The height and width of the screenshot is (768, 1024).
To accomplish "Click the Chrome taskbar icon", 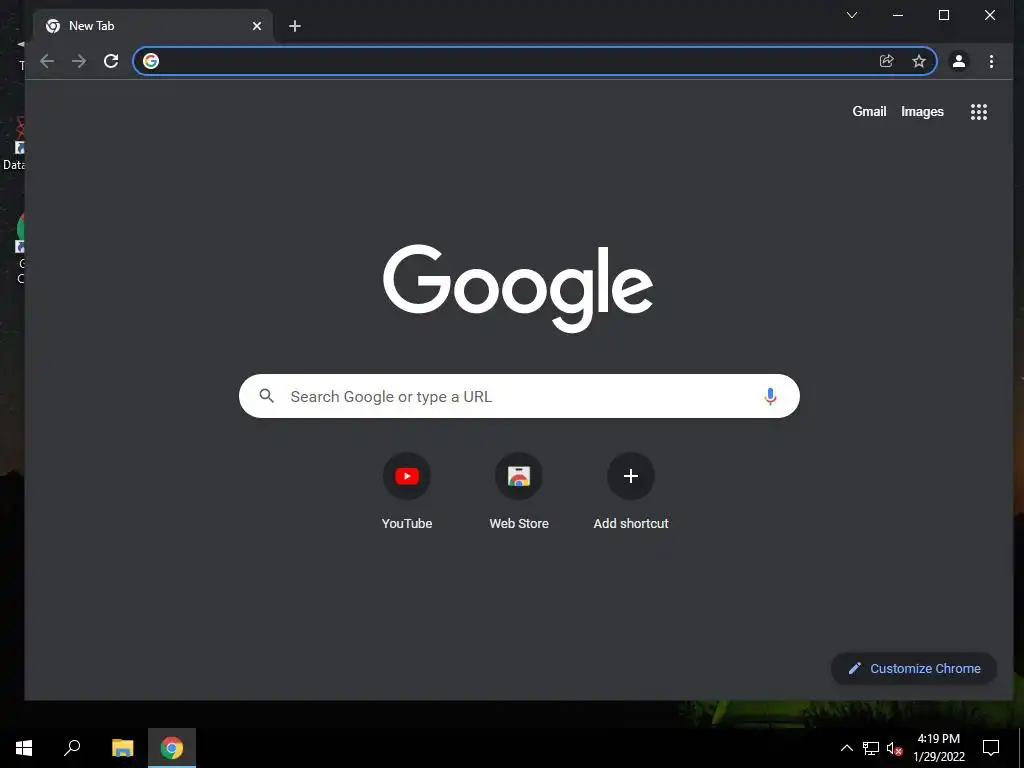I will (x=172, y=748).
